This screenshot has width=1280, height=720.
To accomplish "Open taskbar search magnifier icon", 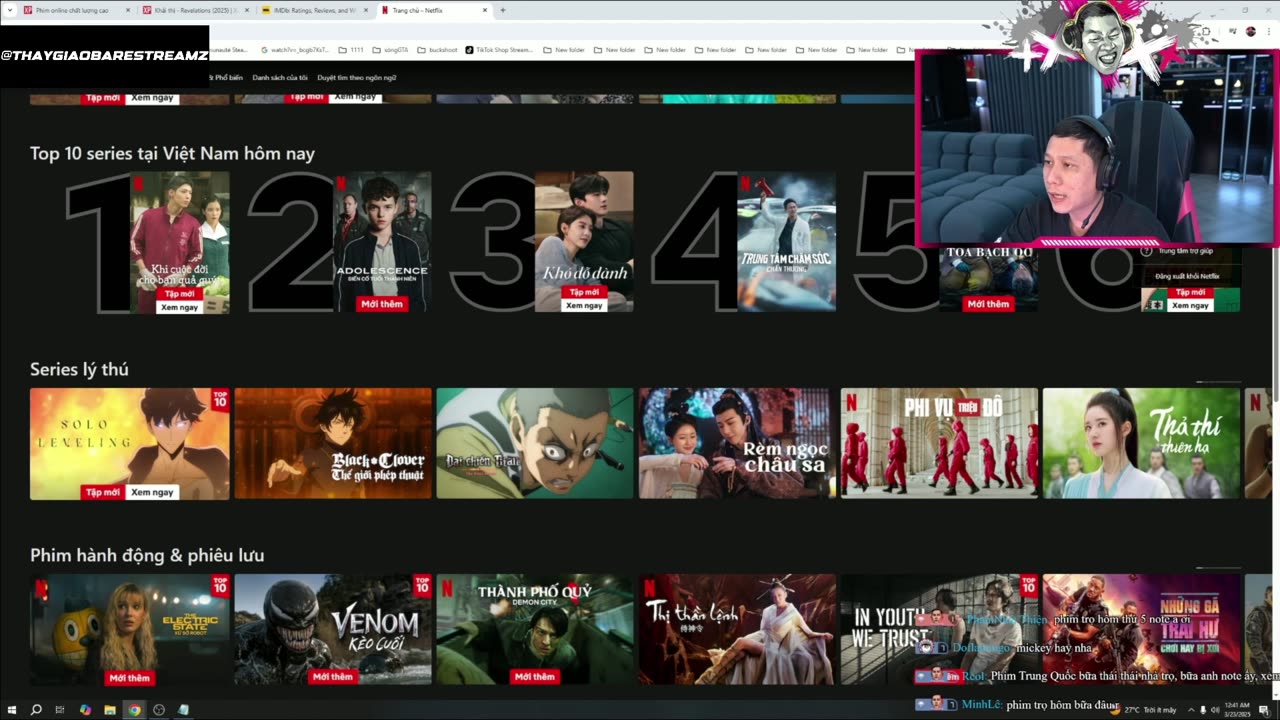I will click(36, 710).
